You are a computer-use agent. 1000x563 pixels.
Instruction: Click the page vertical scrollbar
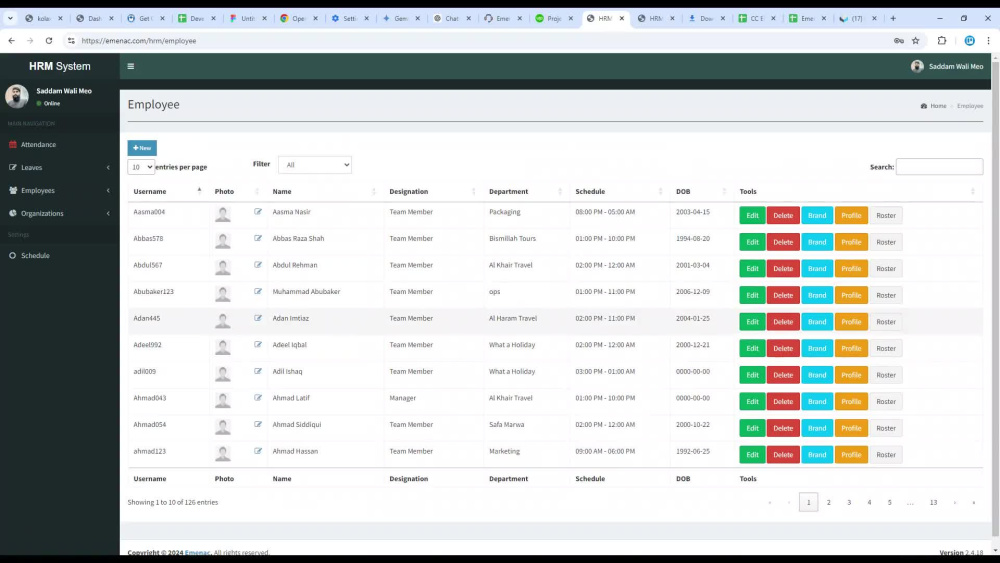point(996,300)
